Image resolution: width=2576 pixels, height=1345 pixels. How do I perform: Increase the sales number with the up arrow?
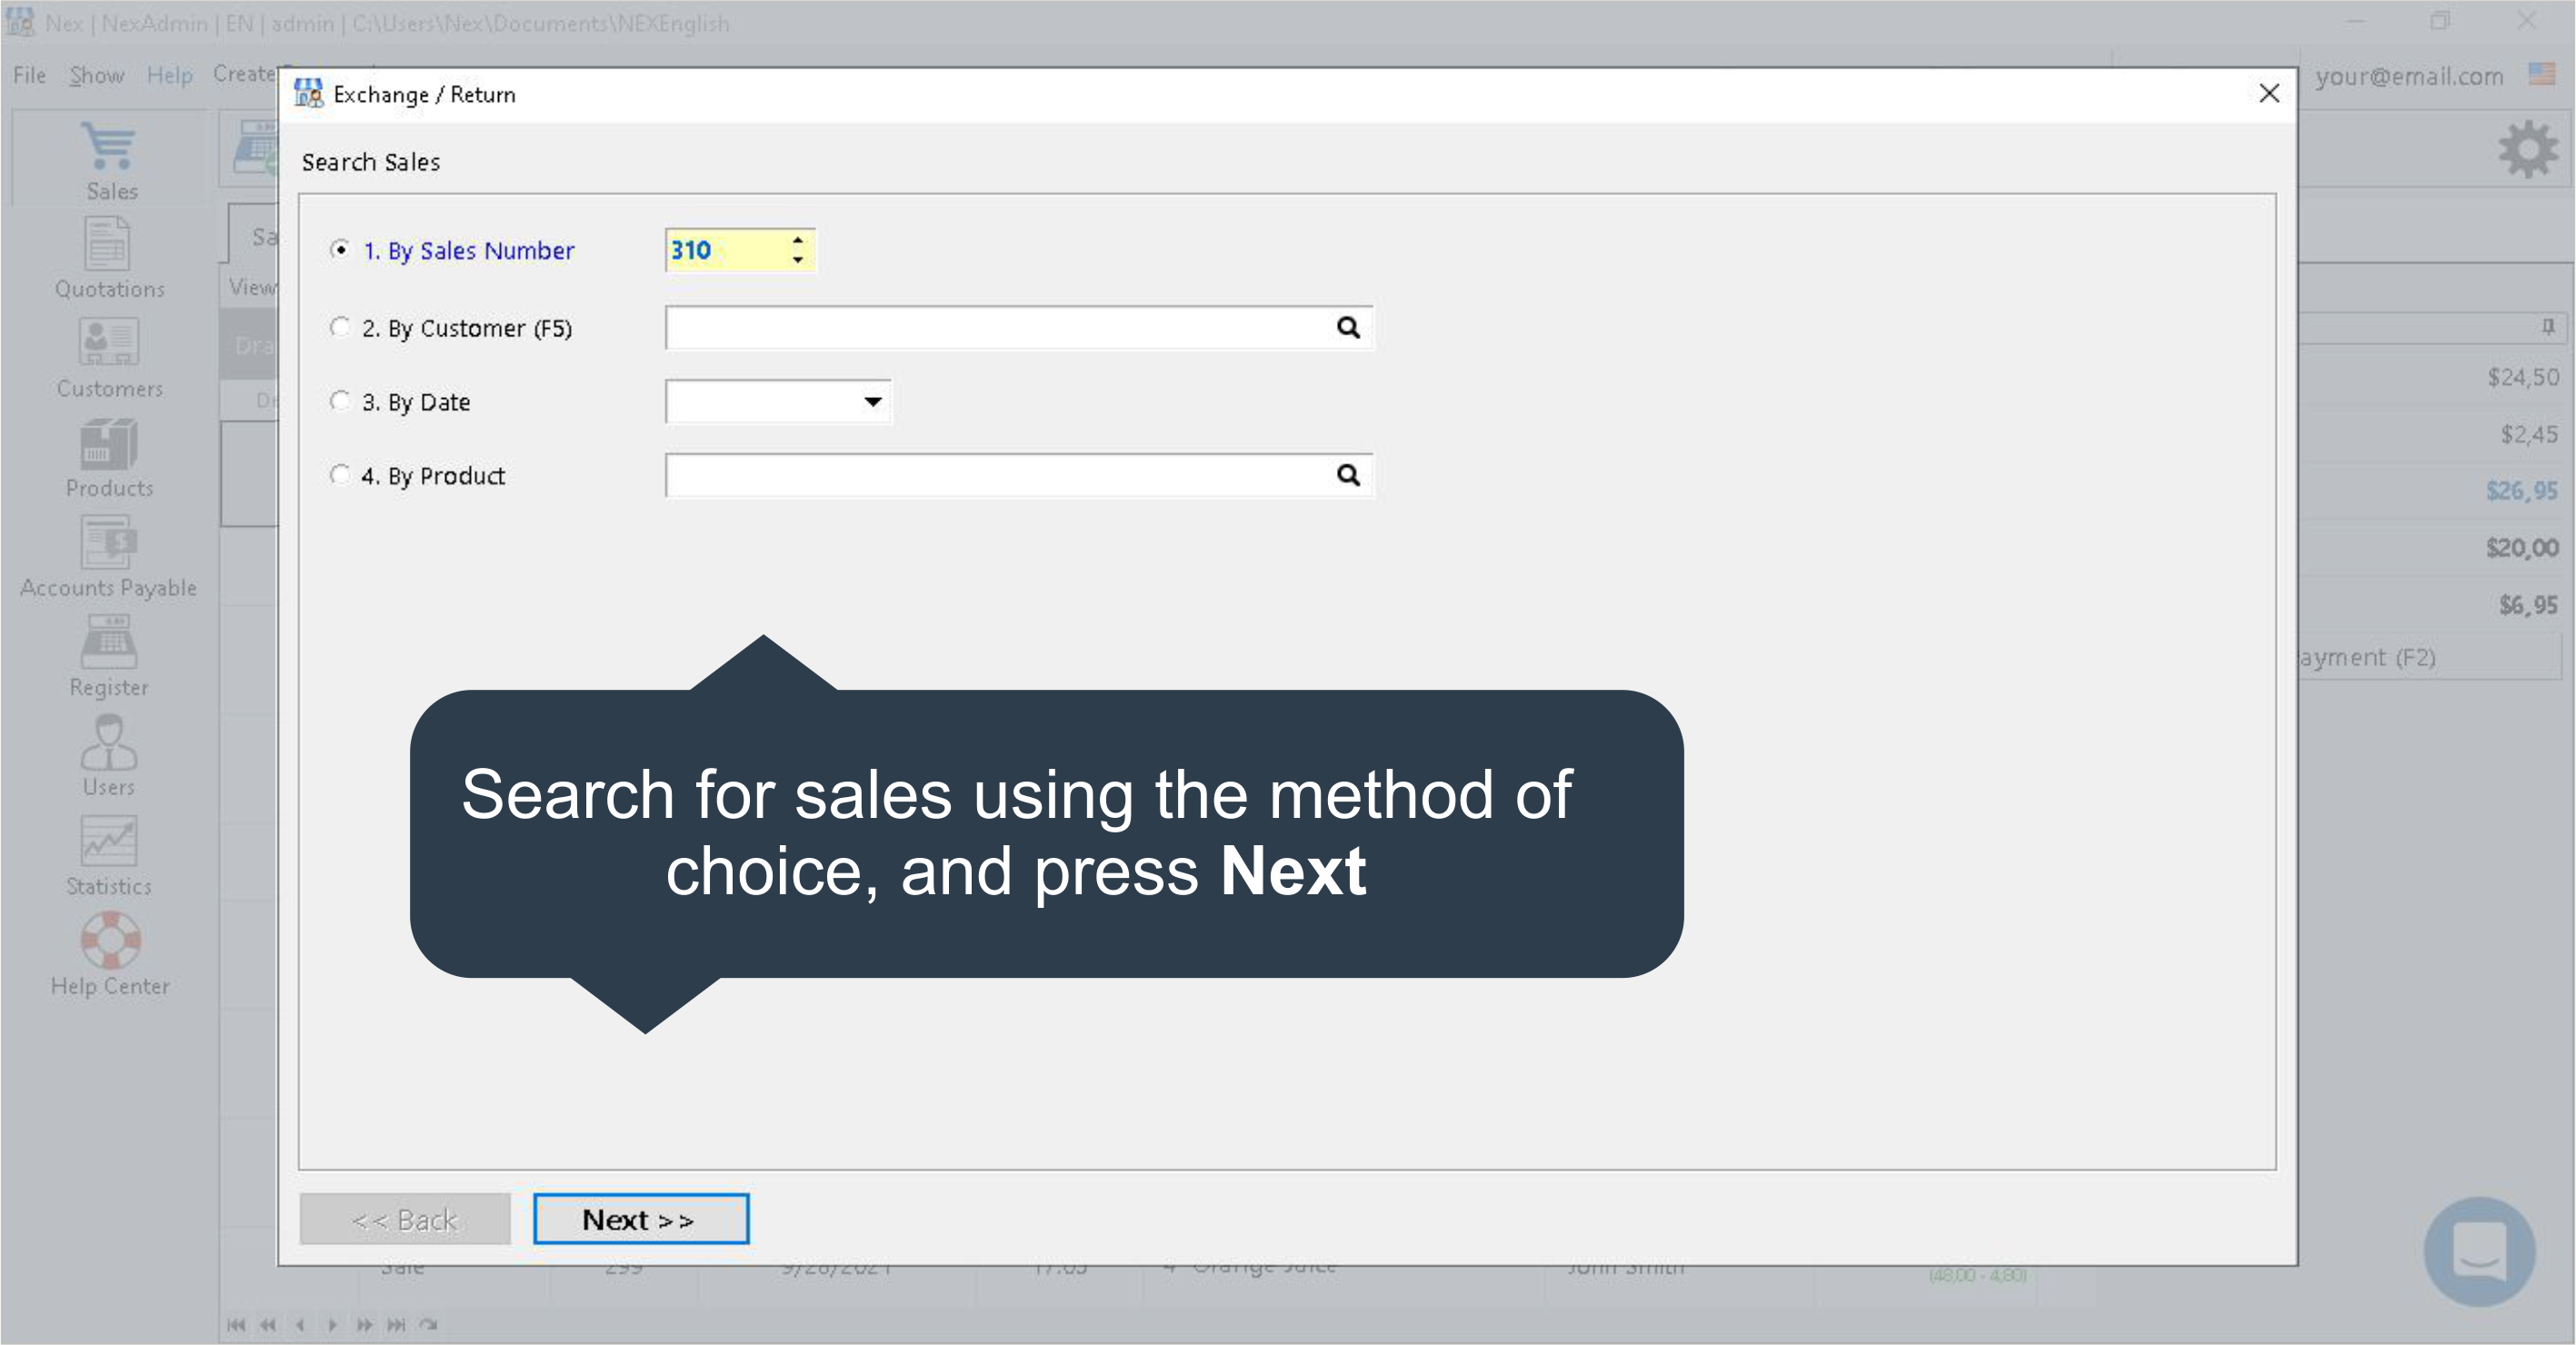point(797,241)
